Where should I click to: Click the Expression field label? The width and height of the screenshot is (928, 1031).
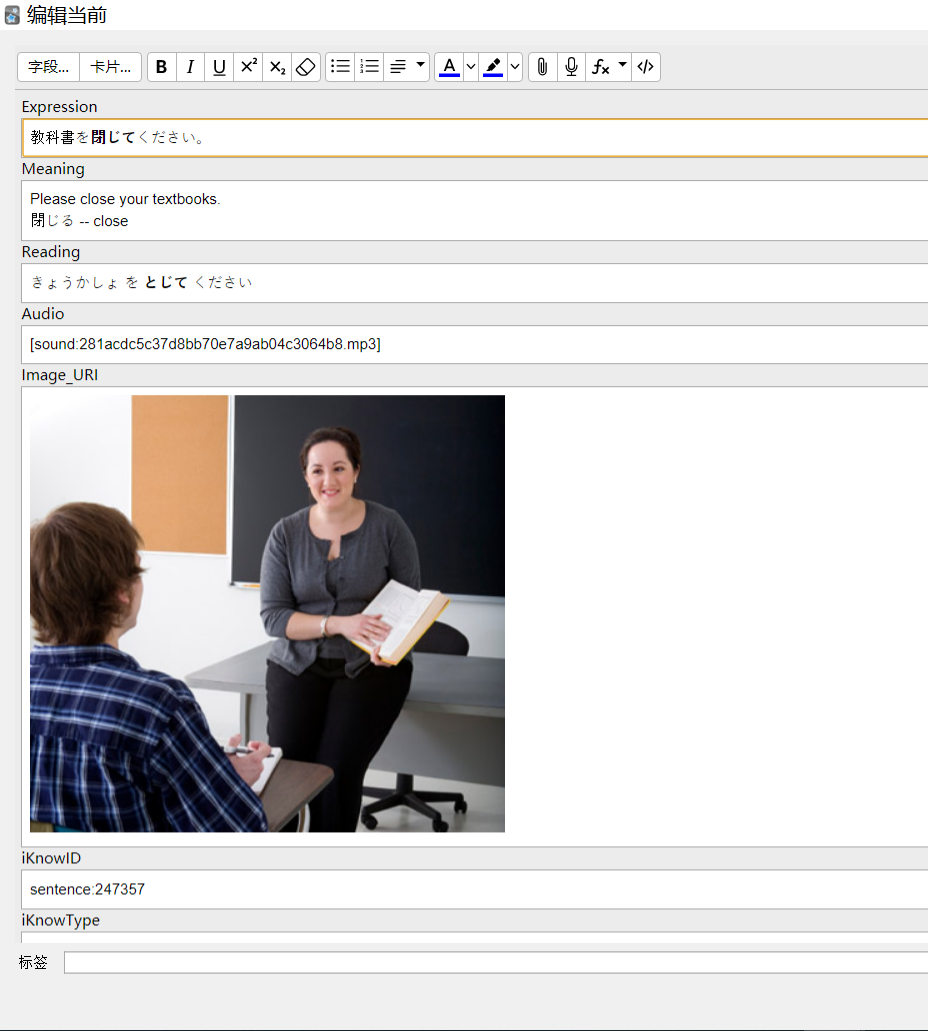pyautogui.click(x=59, y=107)
